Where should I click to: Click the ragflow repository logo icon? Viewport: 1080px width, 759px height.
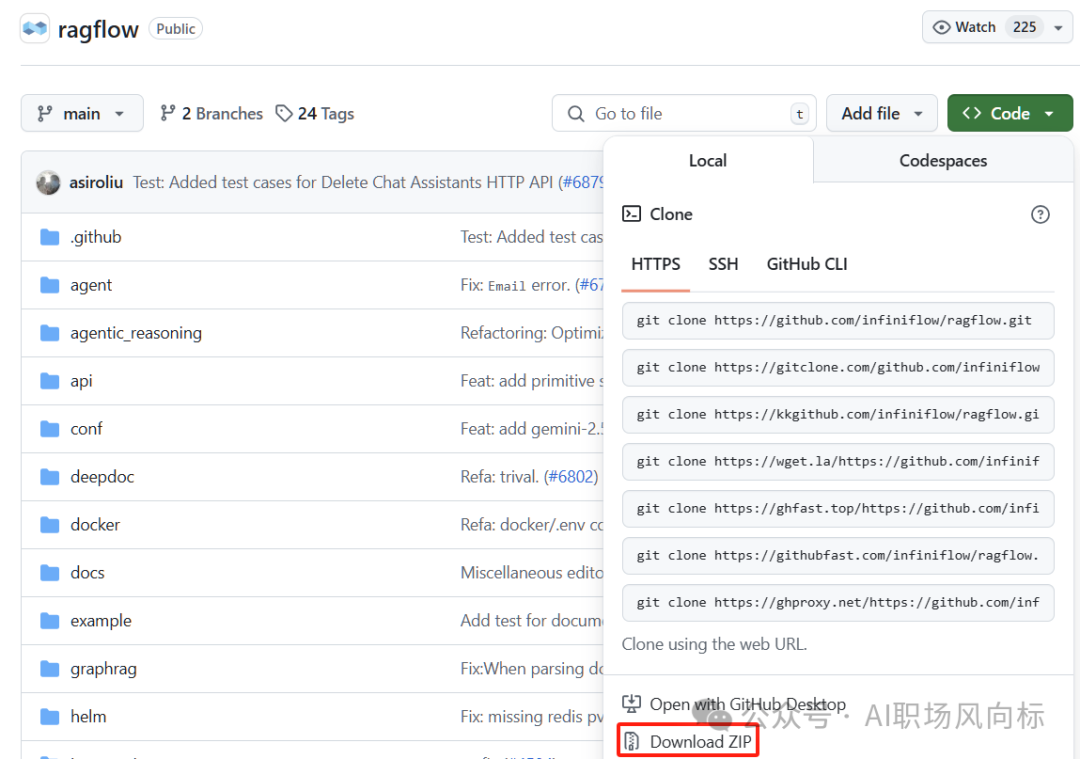[34, 29]
